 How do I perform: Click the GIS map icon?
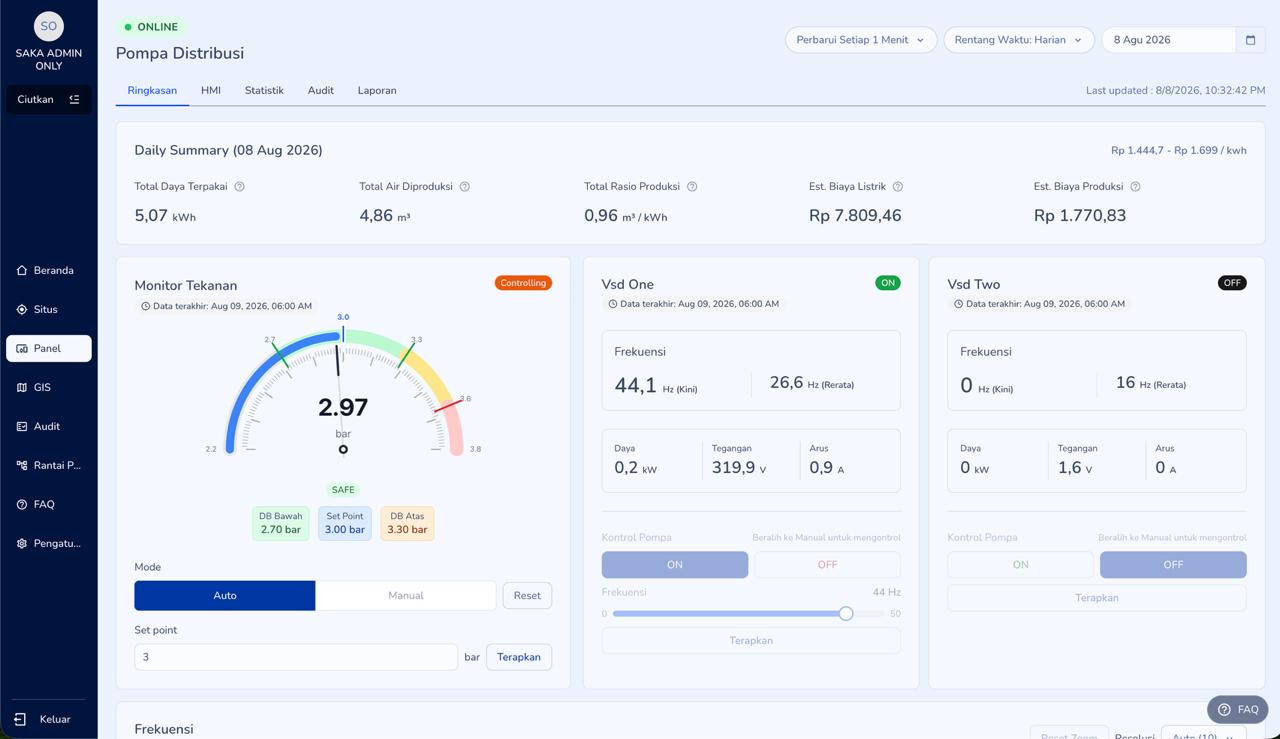pyautogui.click(x=22, y=387)
